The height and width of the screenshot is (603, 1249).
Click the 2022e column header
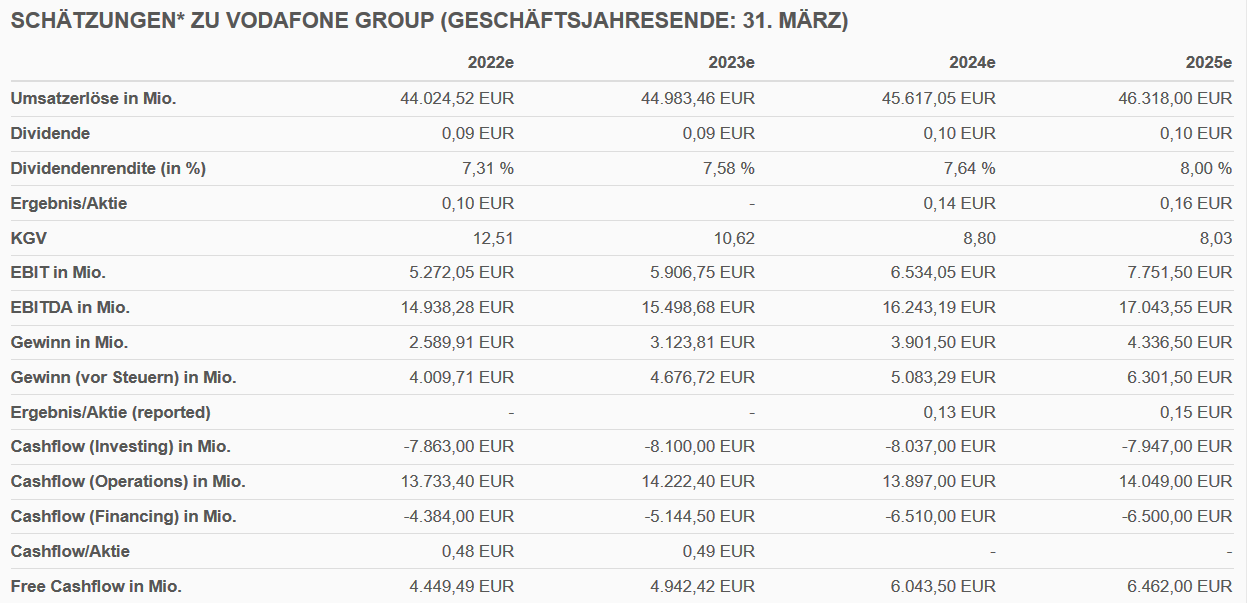click(x=490, y=63)
